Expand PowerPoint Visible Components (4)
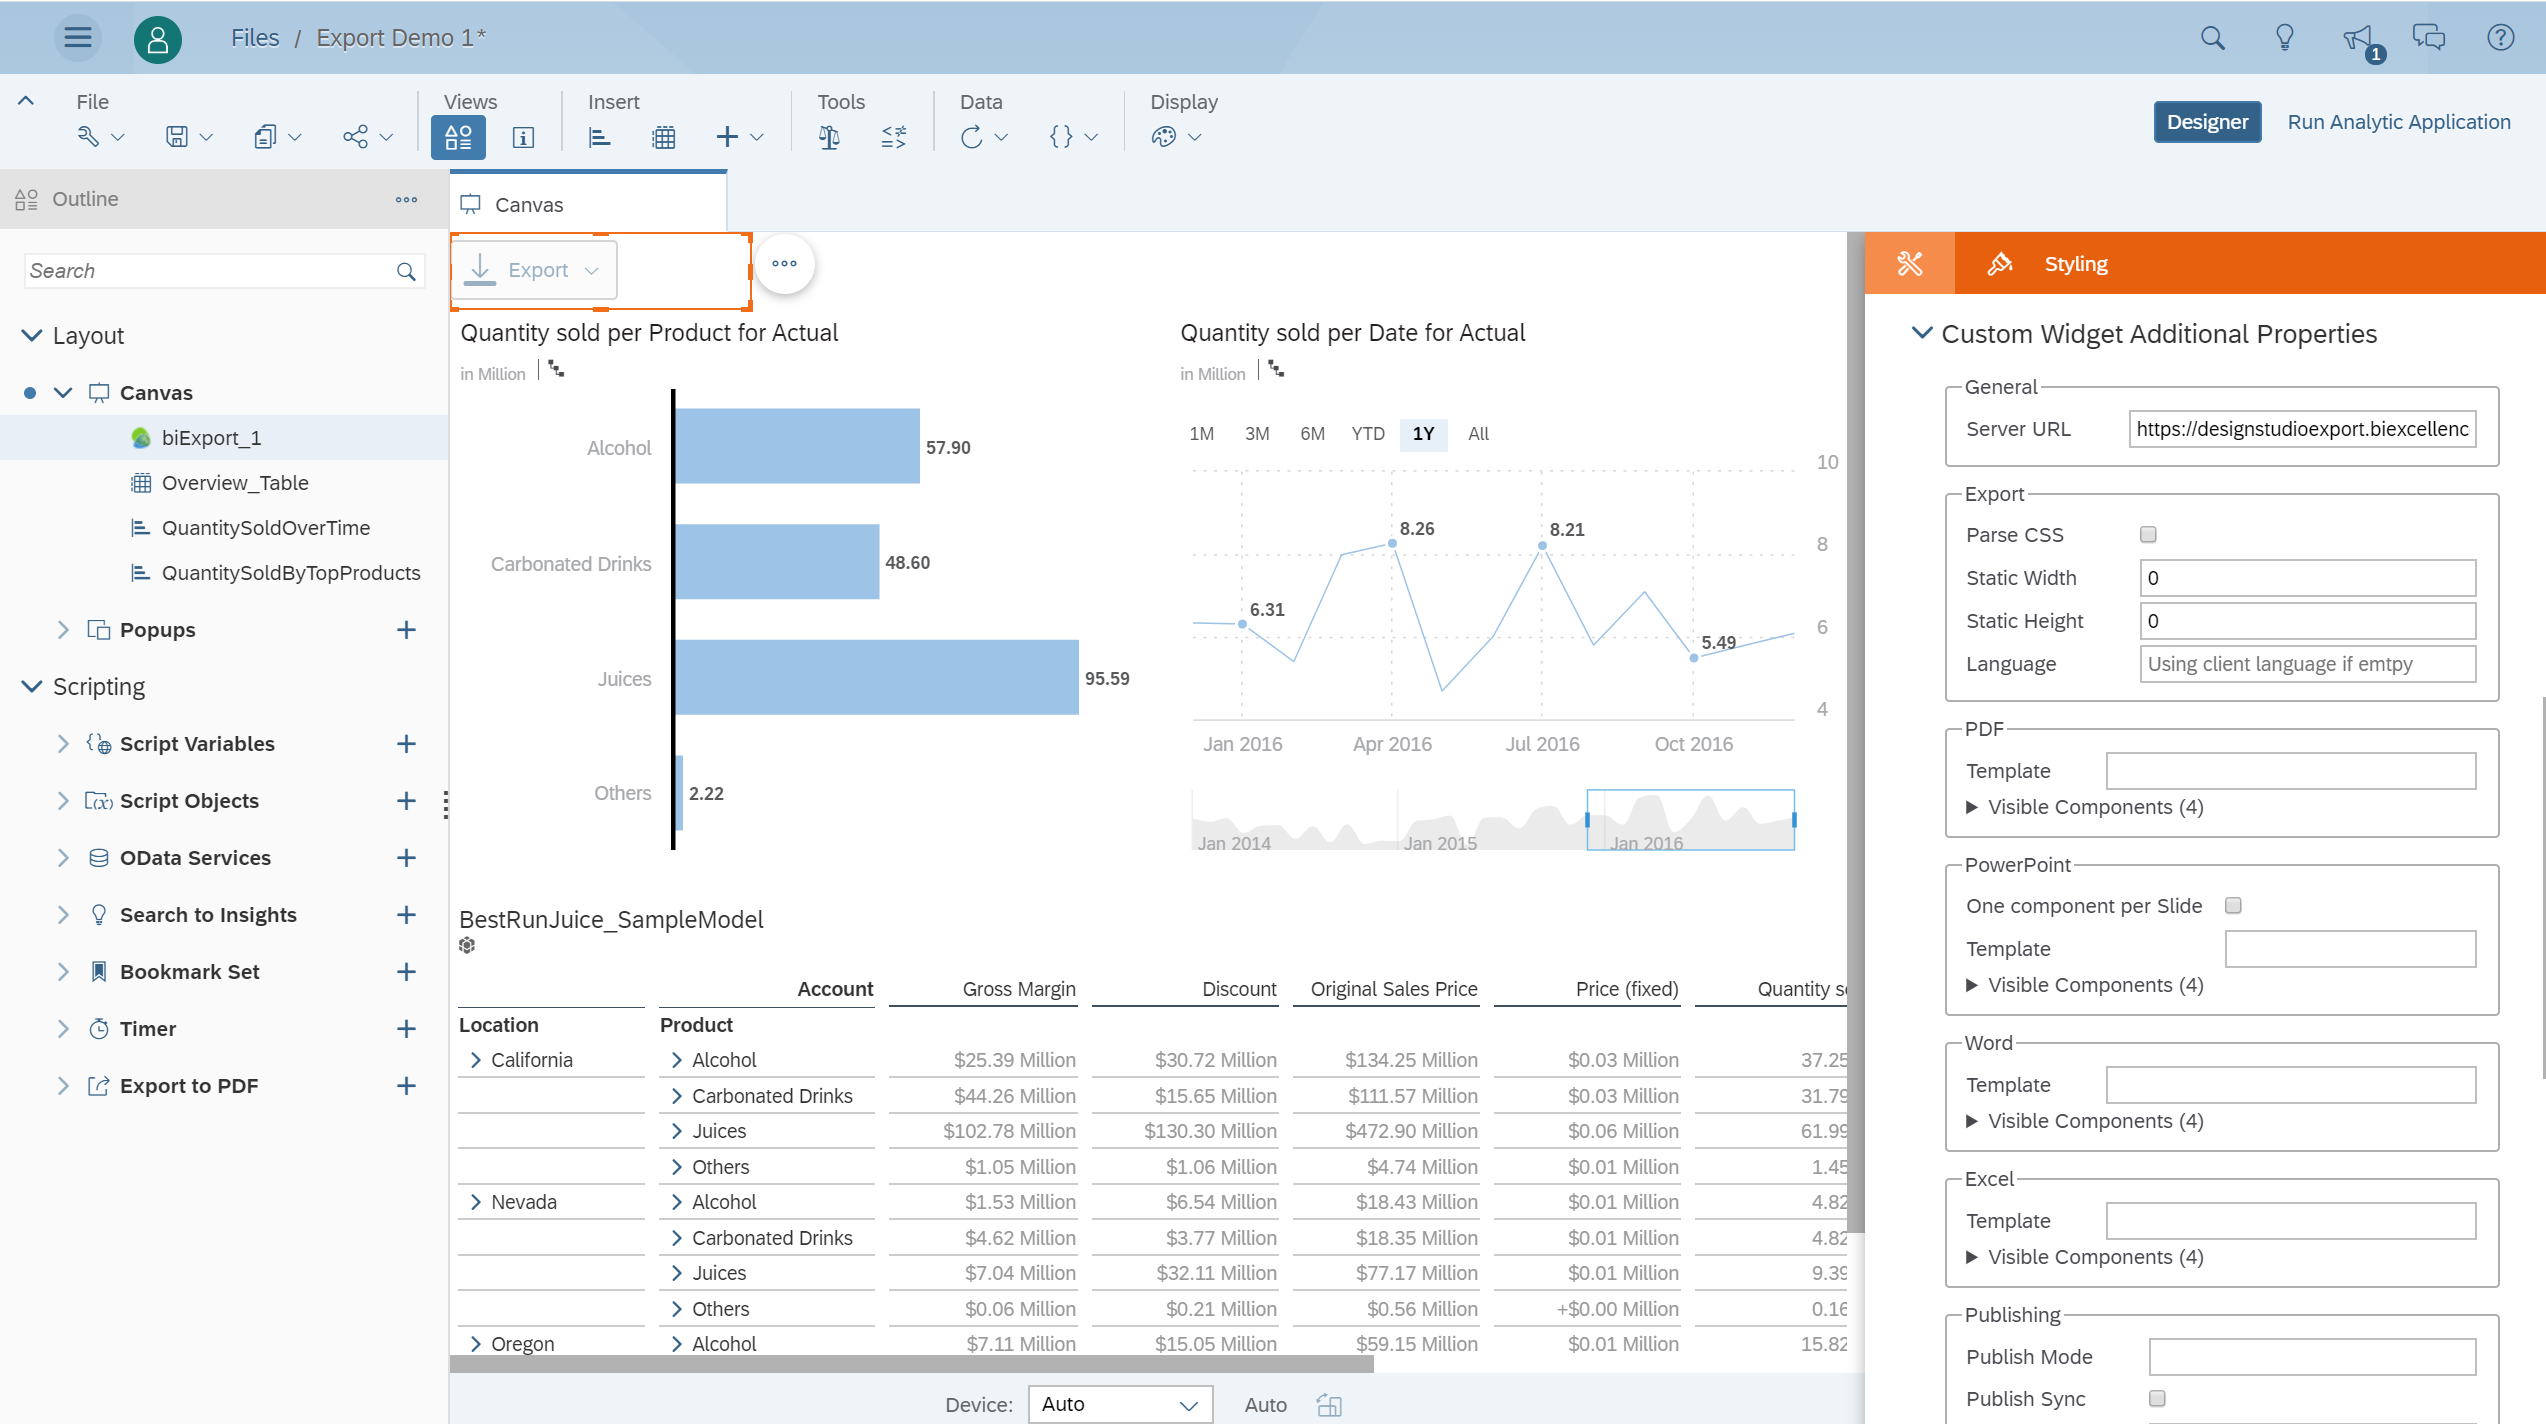The image size is (2546, 1424). pos(2084,985)
